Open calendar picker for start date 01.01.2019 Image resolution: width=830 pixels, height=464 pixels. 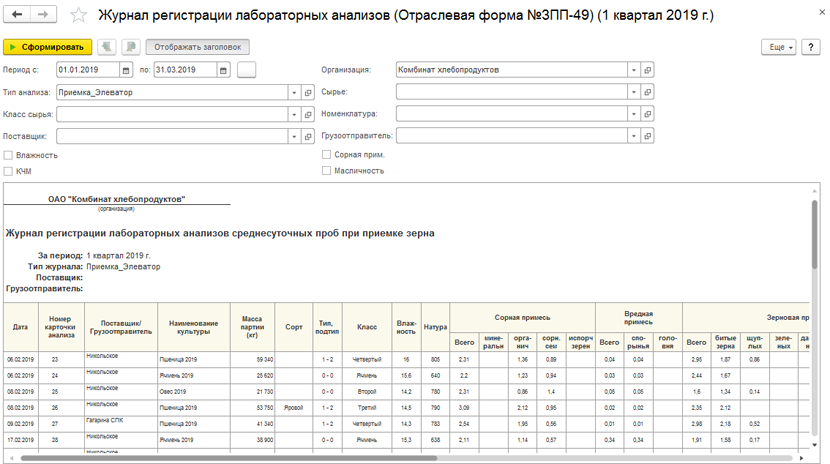(126, 70)
